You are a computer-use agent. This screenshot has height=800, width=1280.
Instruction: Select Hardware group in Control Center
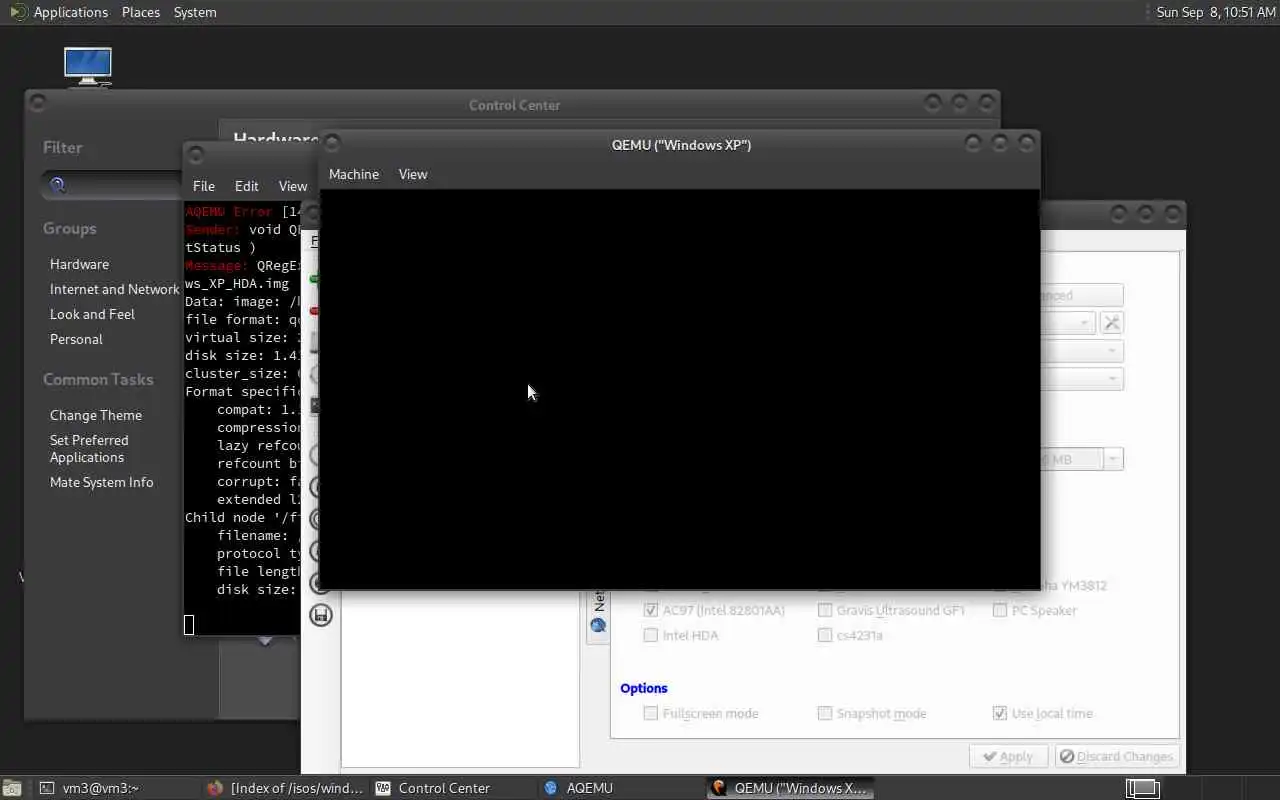tap(80, 264)
